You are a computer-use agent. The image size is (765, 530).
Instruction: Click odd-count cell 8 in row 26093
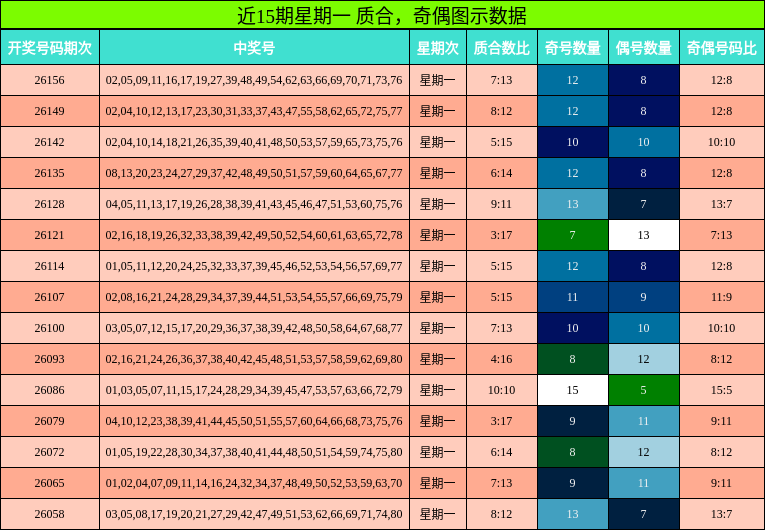click(x=573, y=359)
